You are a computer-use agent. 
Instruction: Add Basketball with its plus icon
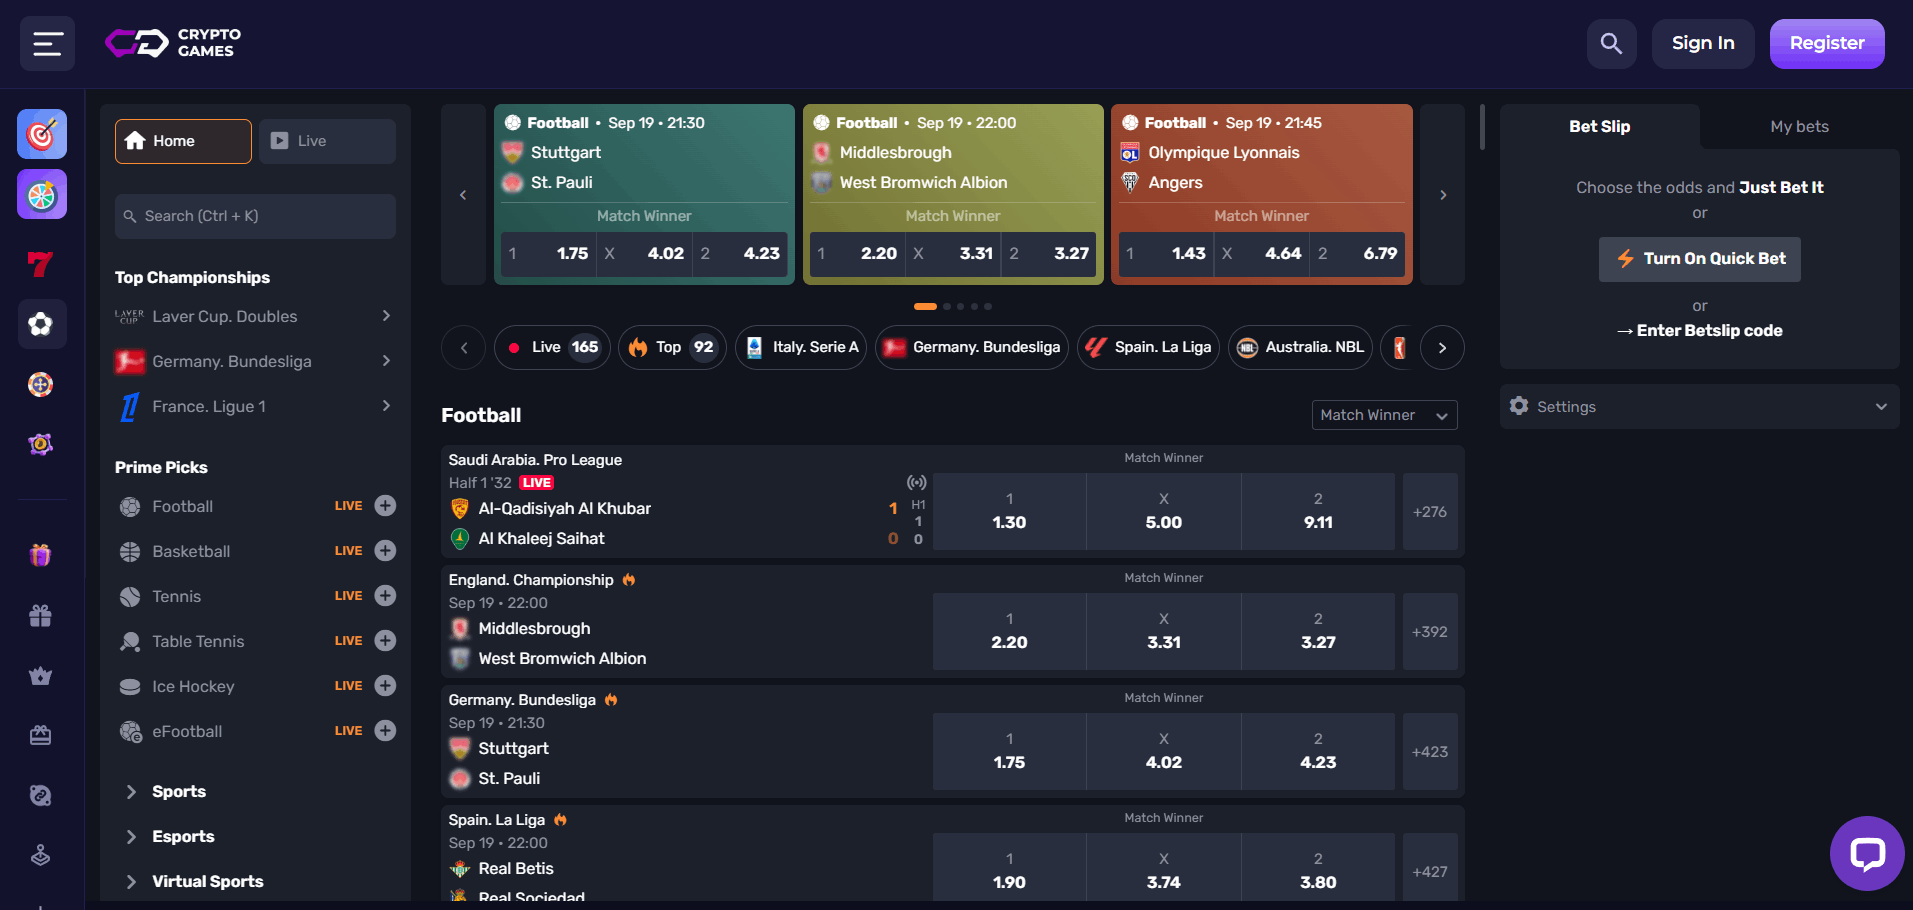[385, 551]
